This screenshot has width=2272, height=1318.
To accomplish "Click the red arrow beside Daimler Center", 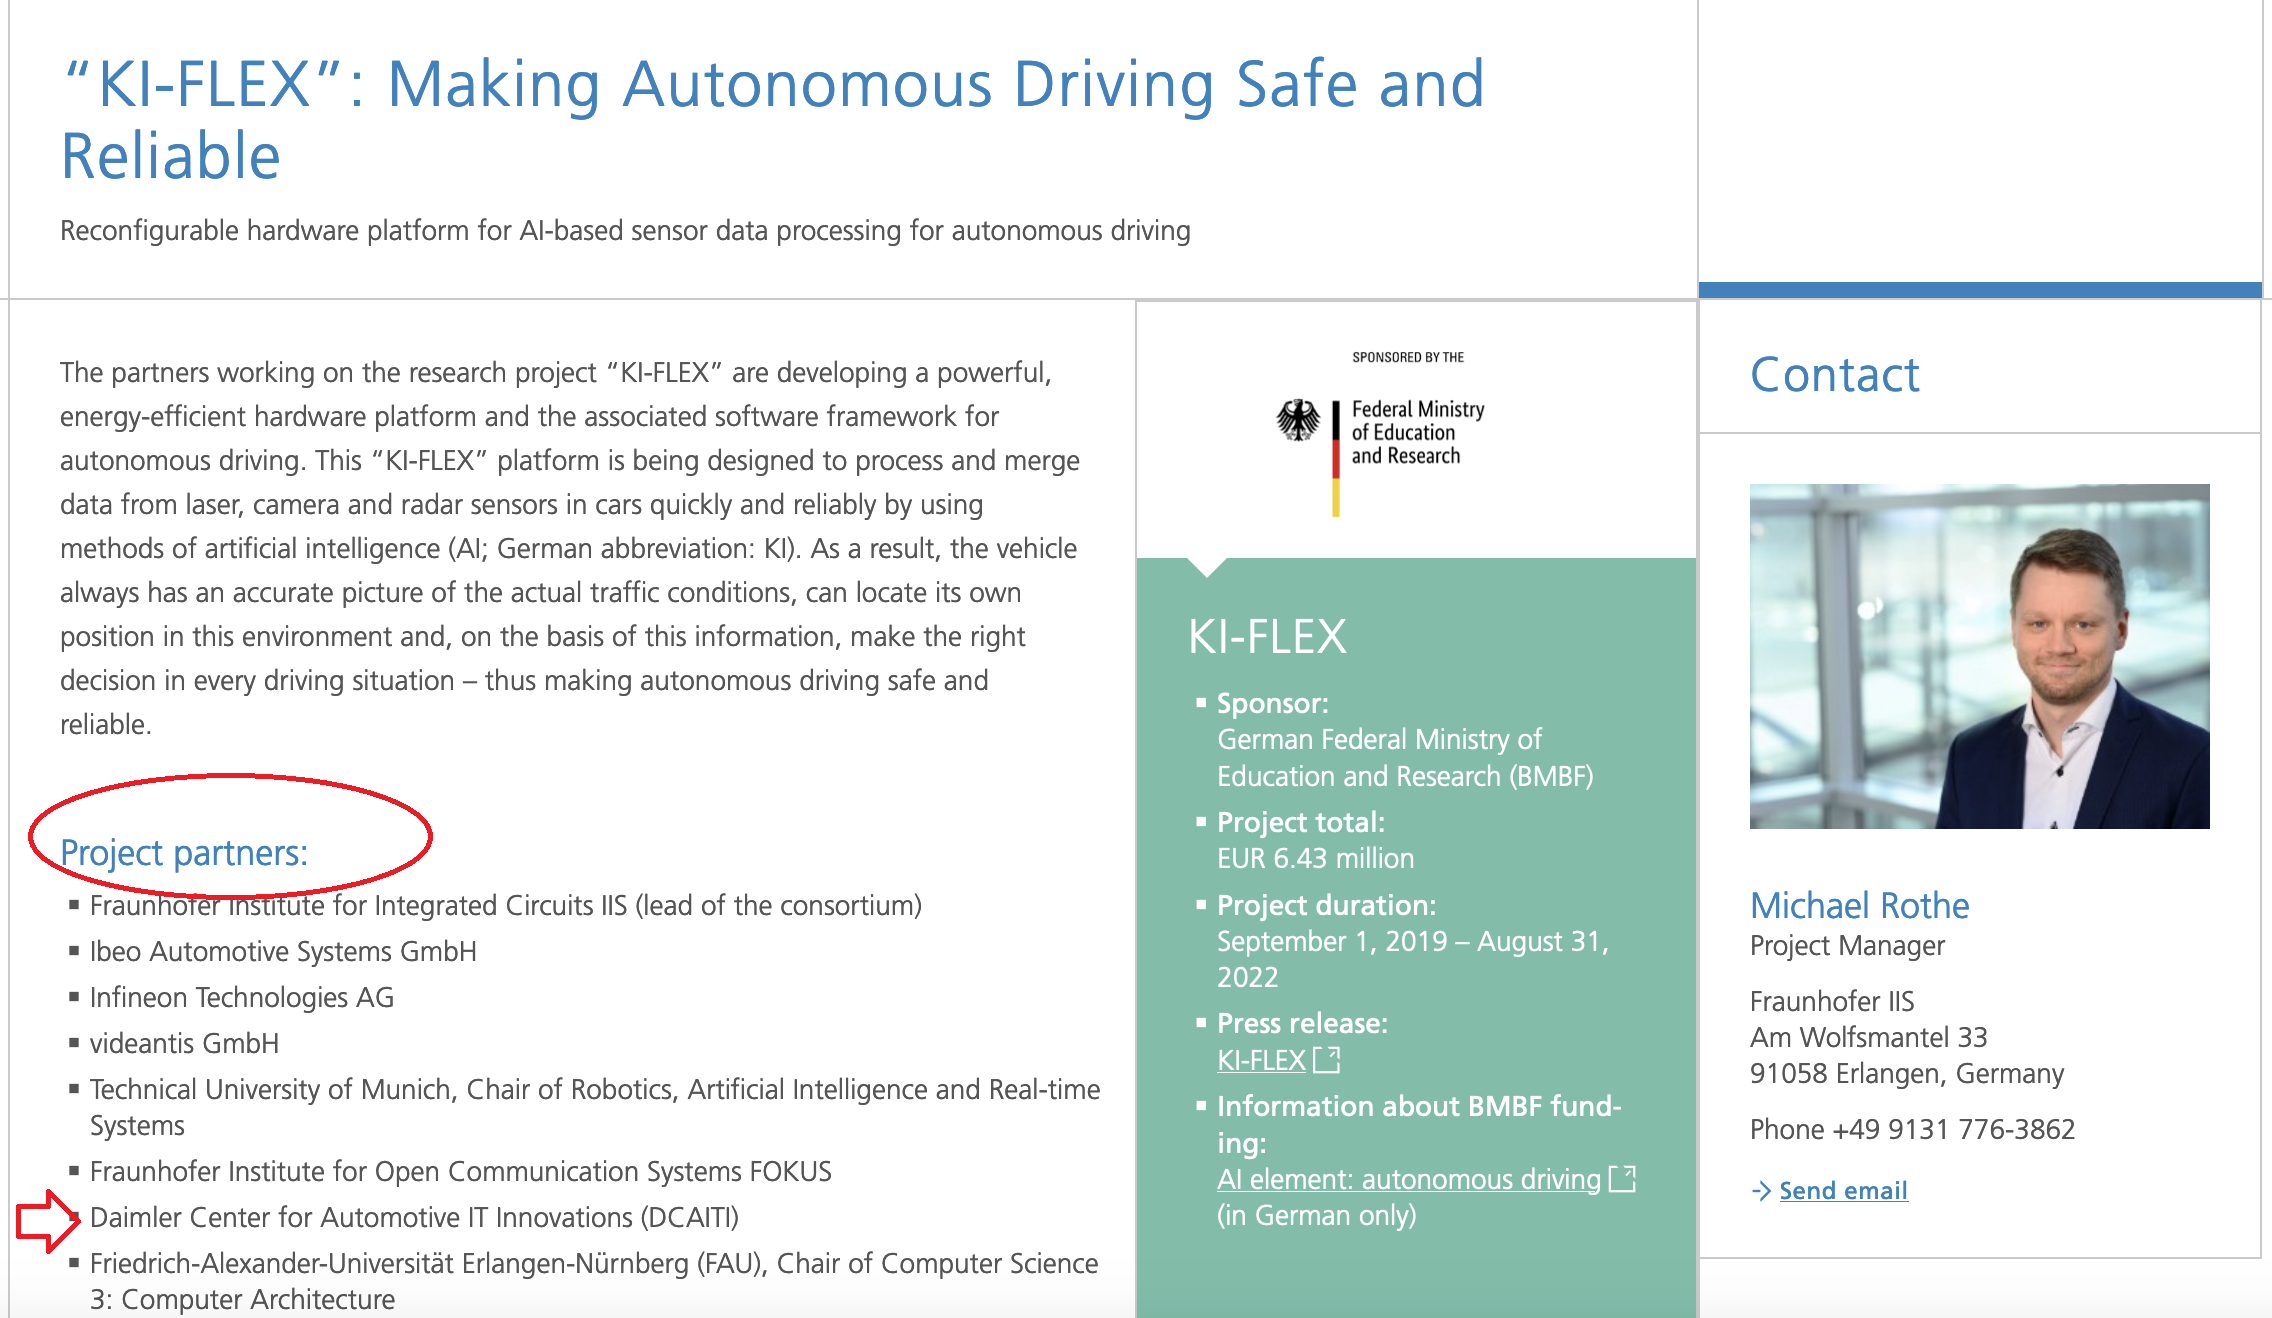I will pos(47,1220).
